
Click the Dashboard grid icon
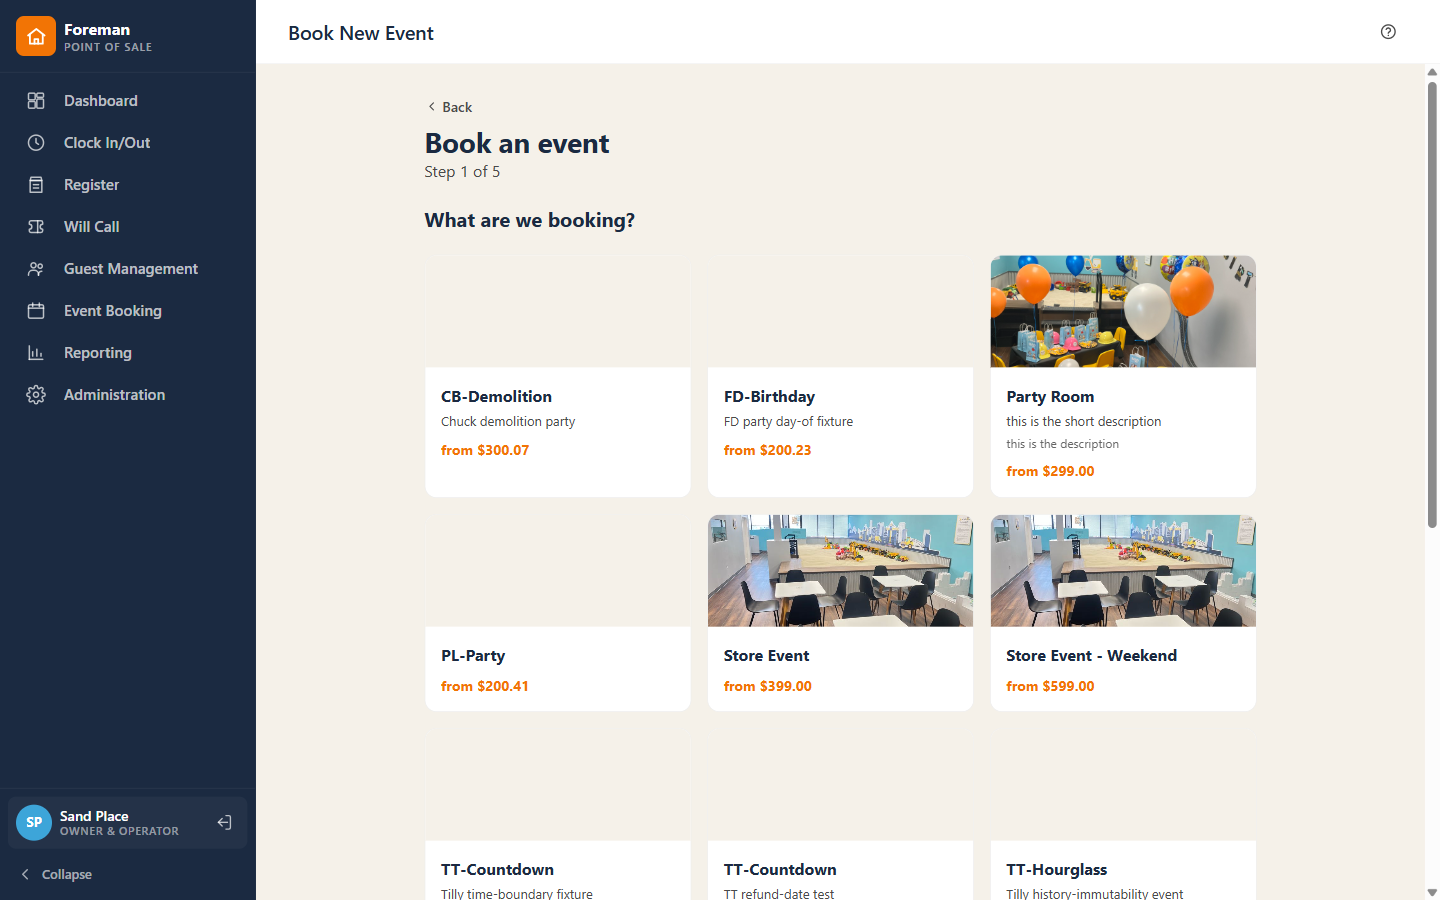pos(36,101)
